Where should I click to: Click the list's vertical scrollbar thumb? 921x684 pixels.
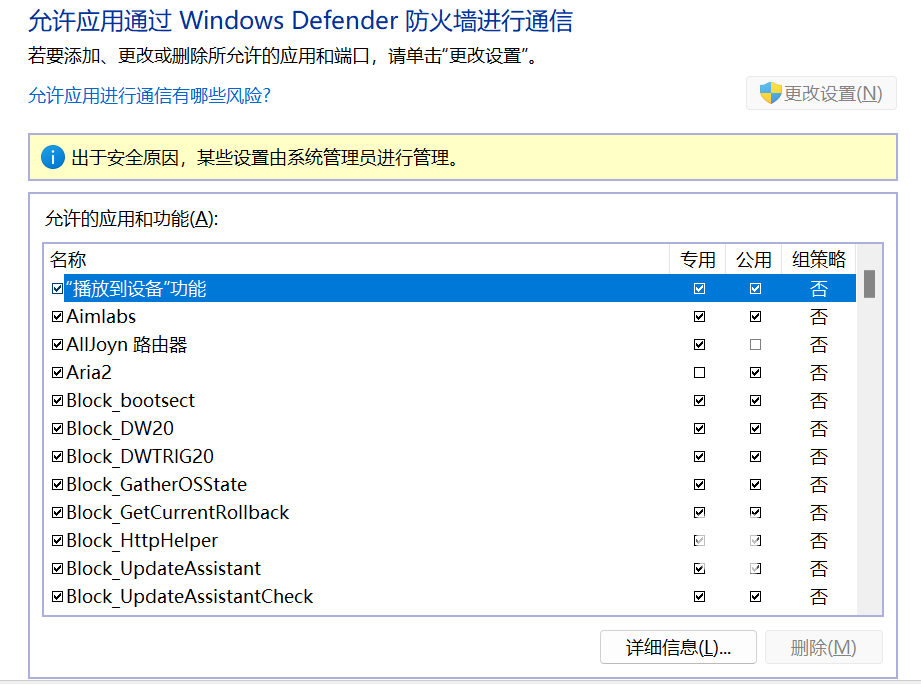click(870, 284)
